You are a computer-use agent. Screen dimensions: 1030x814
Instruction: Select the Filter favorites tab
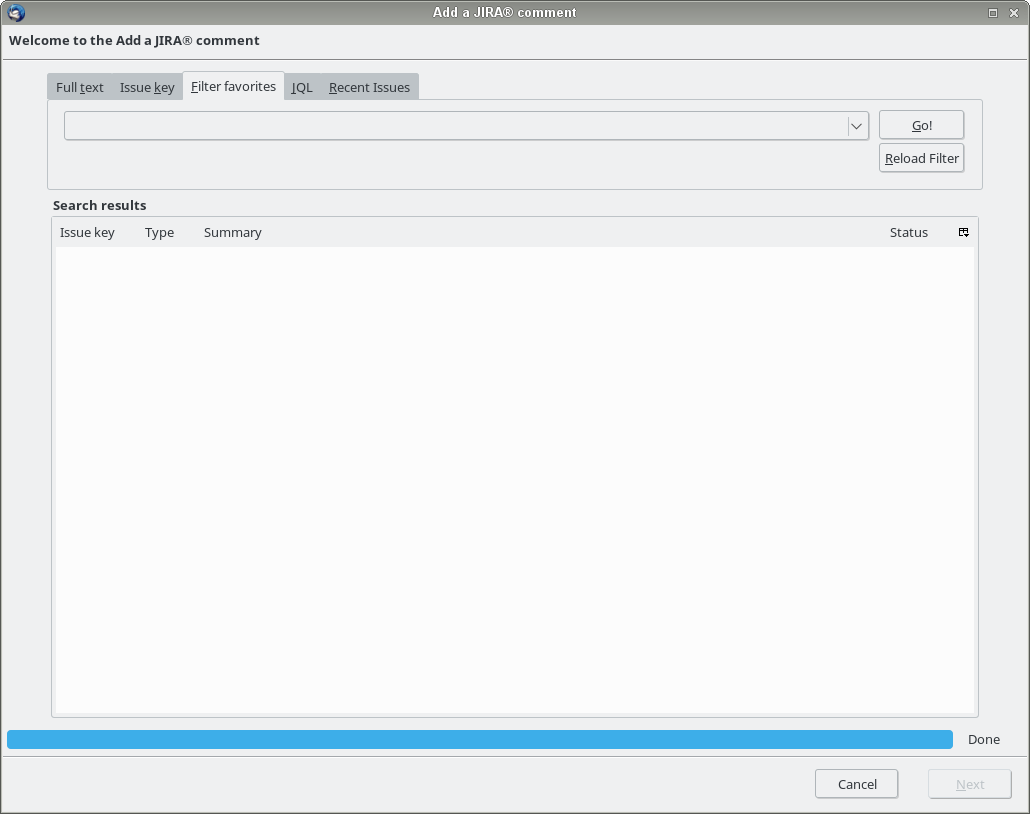(233, 87)
